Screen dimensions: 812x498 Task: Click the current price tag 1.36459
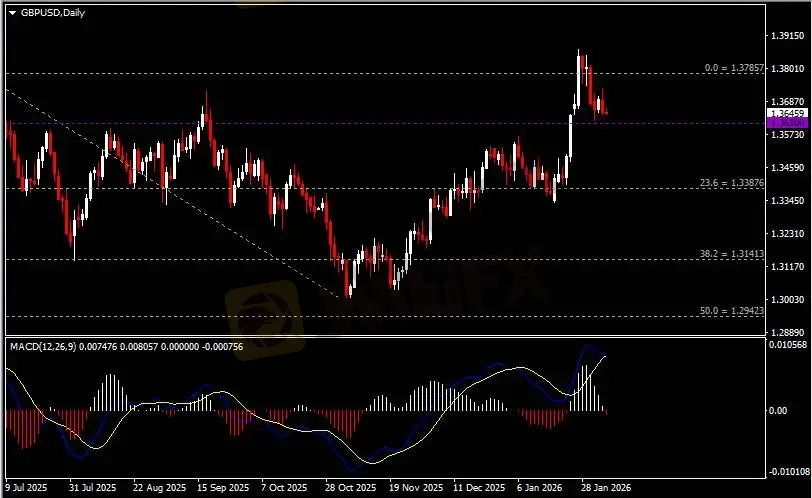pyautogui.click(x=787, y=113)
